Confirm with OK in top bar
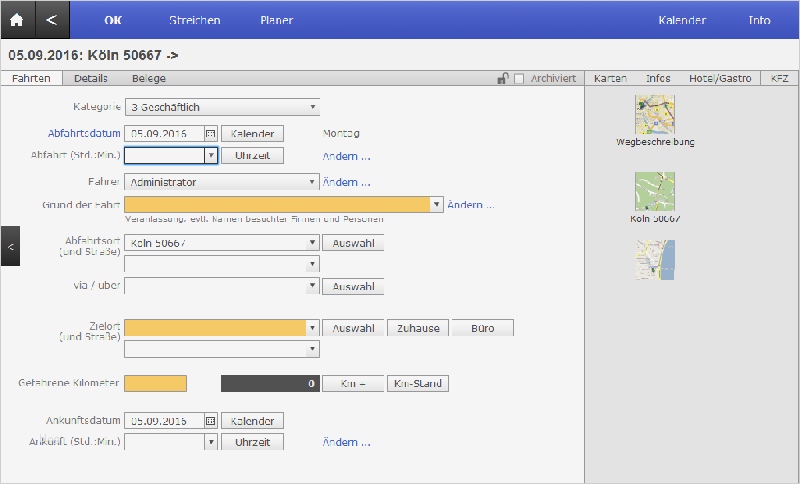Screen dimensions: 800x484 [x=113, y=20]
